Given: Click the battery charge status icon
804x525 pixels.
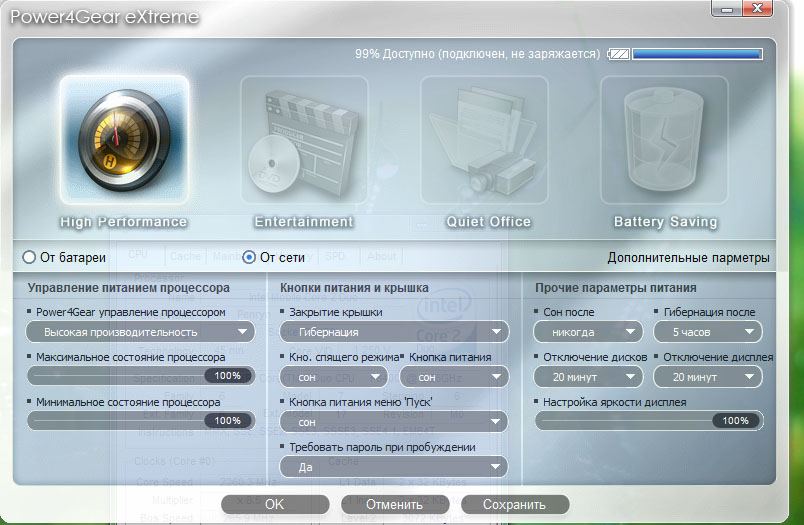Looking at the screenshot, I should (x=618, y=54).
